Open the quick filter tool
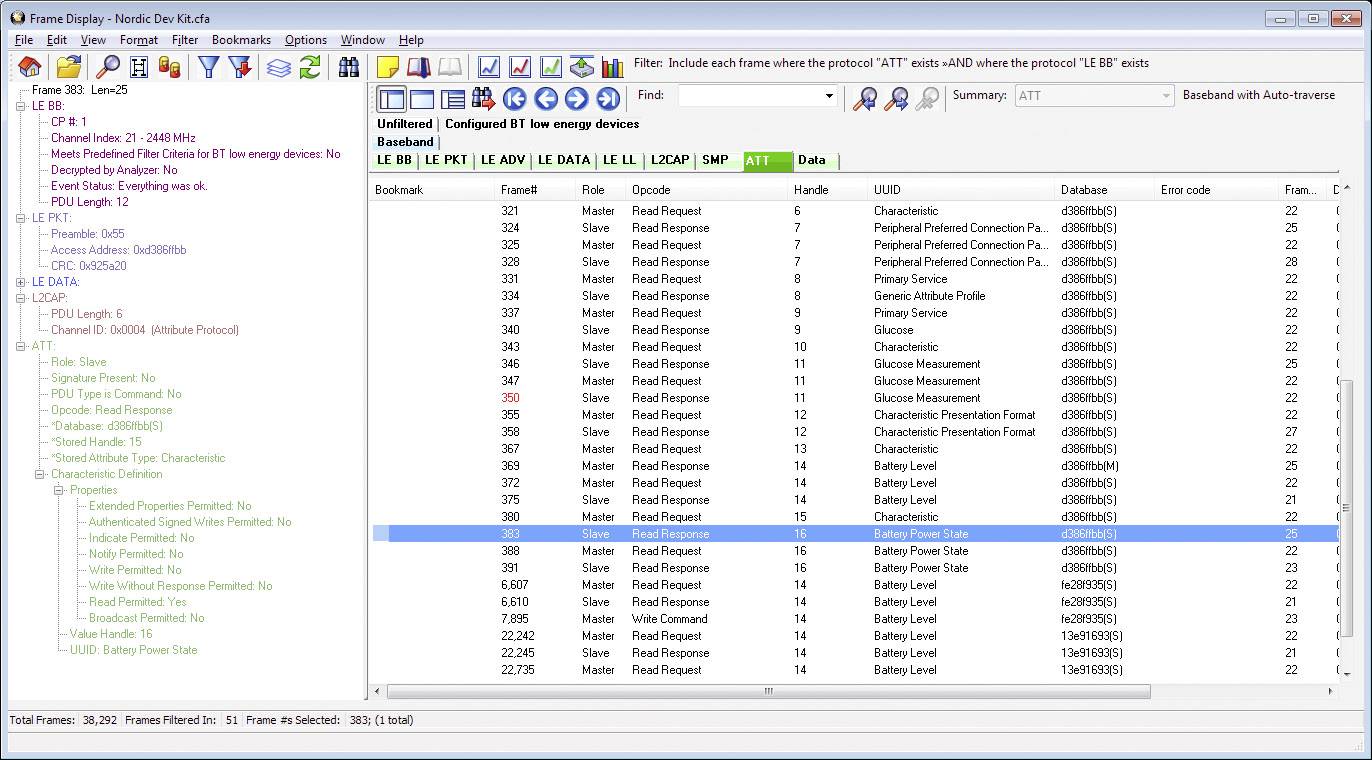1372x760 pixels. pyautogui.click(x=240, y=66)
